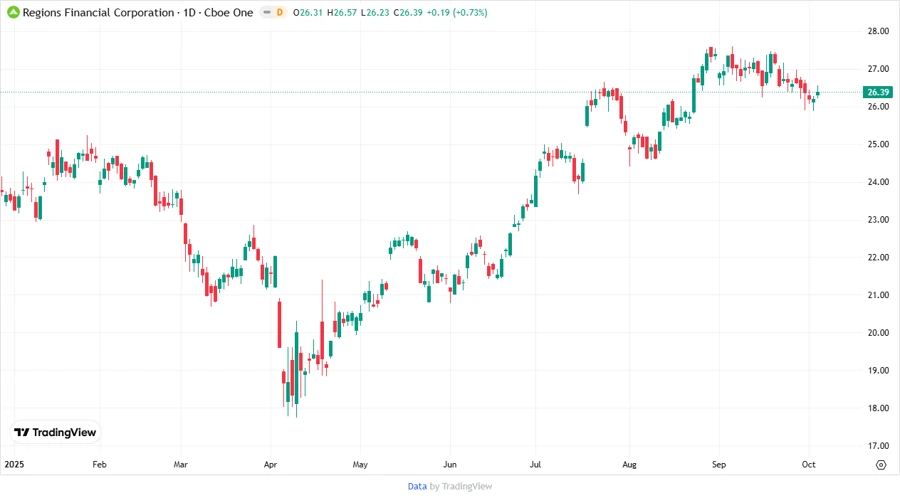Click the high price H26.57 value
900x498 pixels.
point(344,11)
